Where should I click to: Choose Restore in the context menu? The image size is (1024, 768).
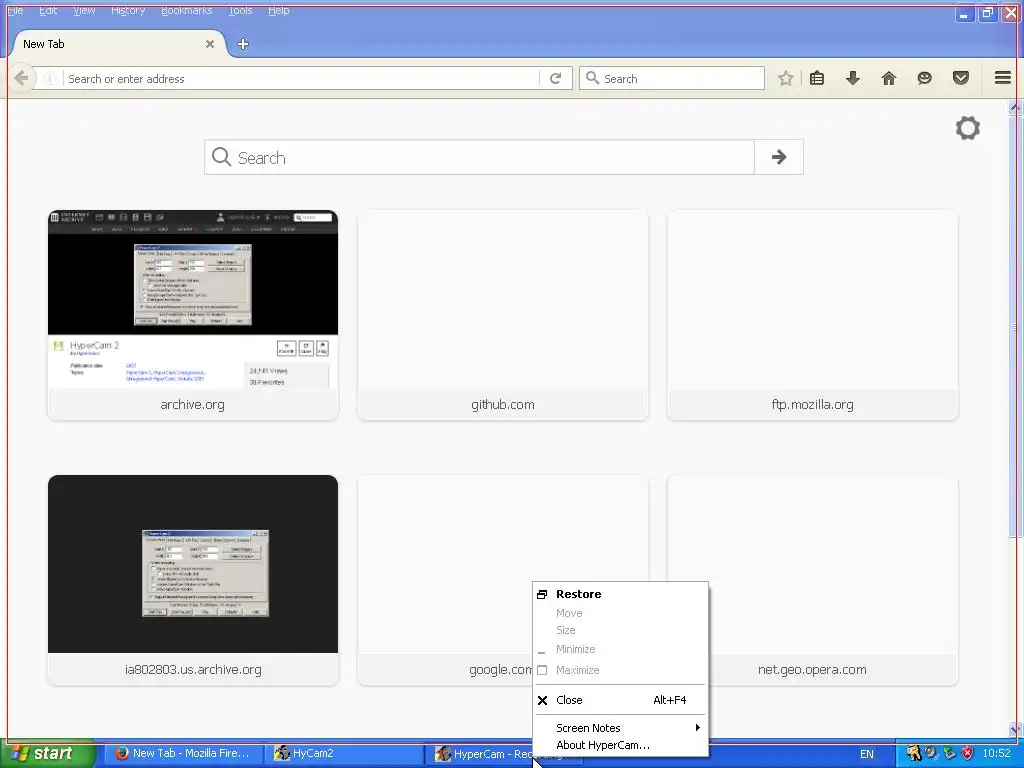[620, 594]
